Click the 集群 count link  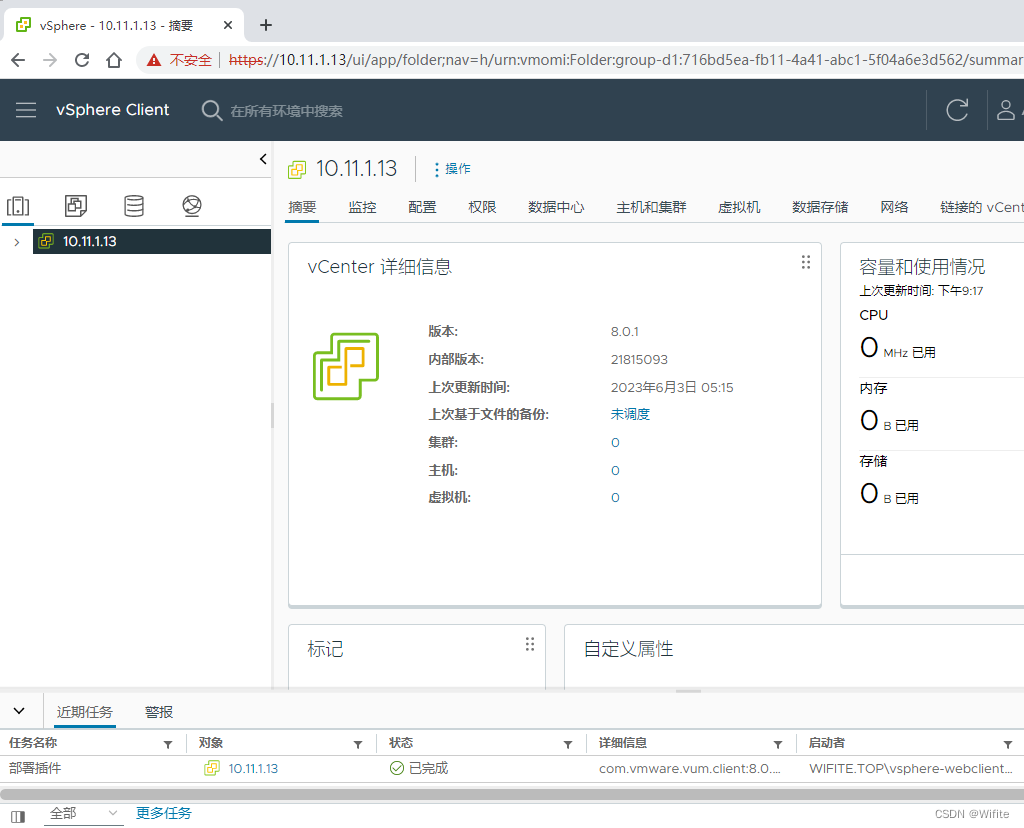615,443
